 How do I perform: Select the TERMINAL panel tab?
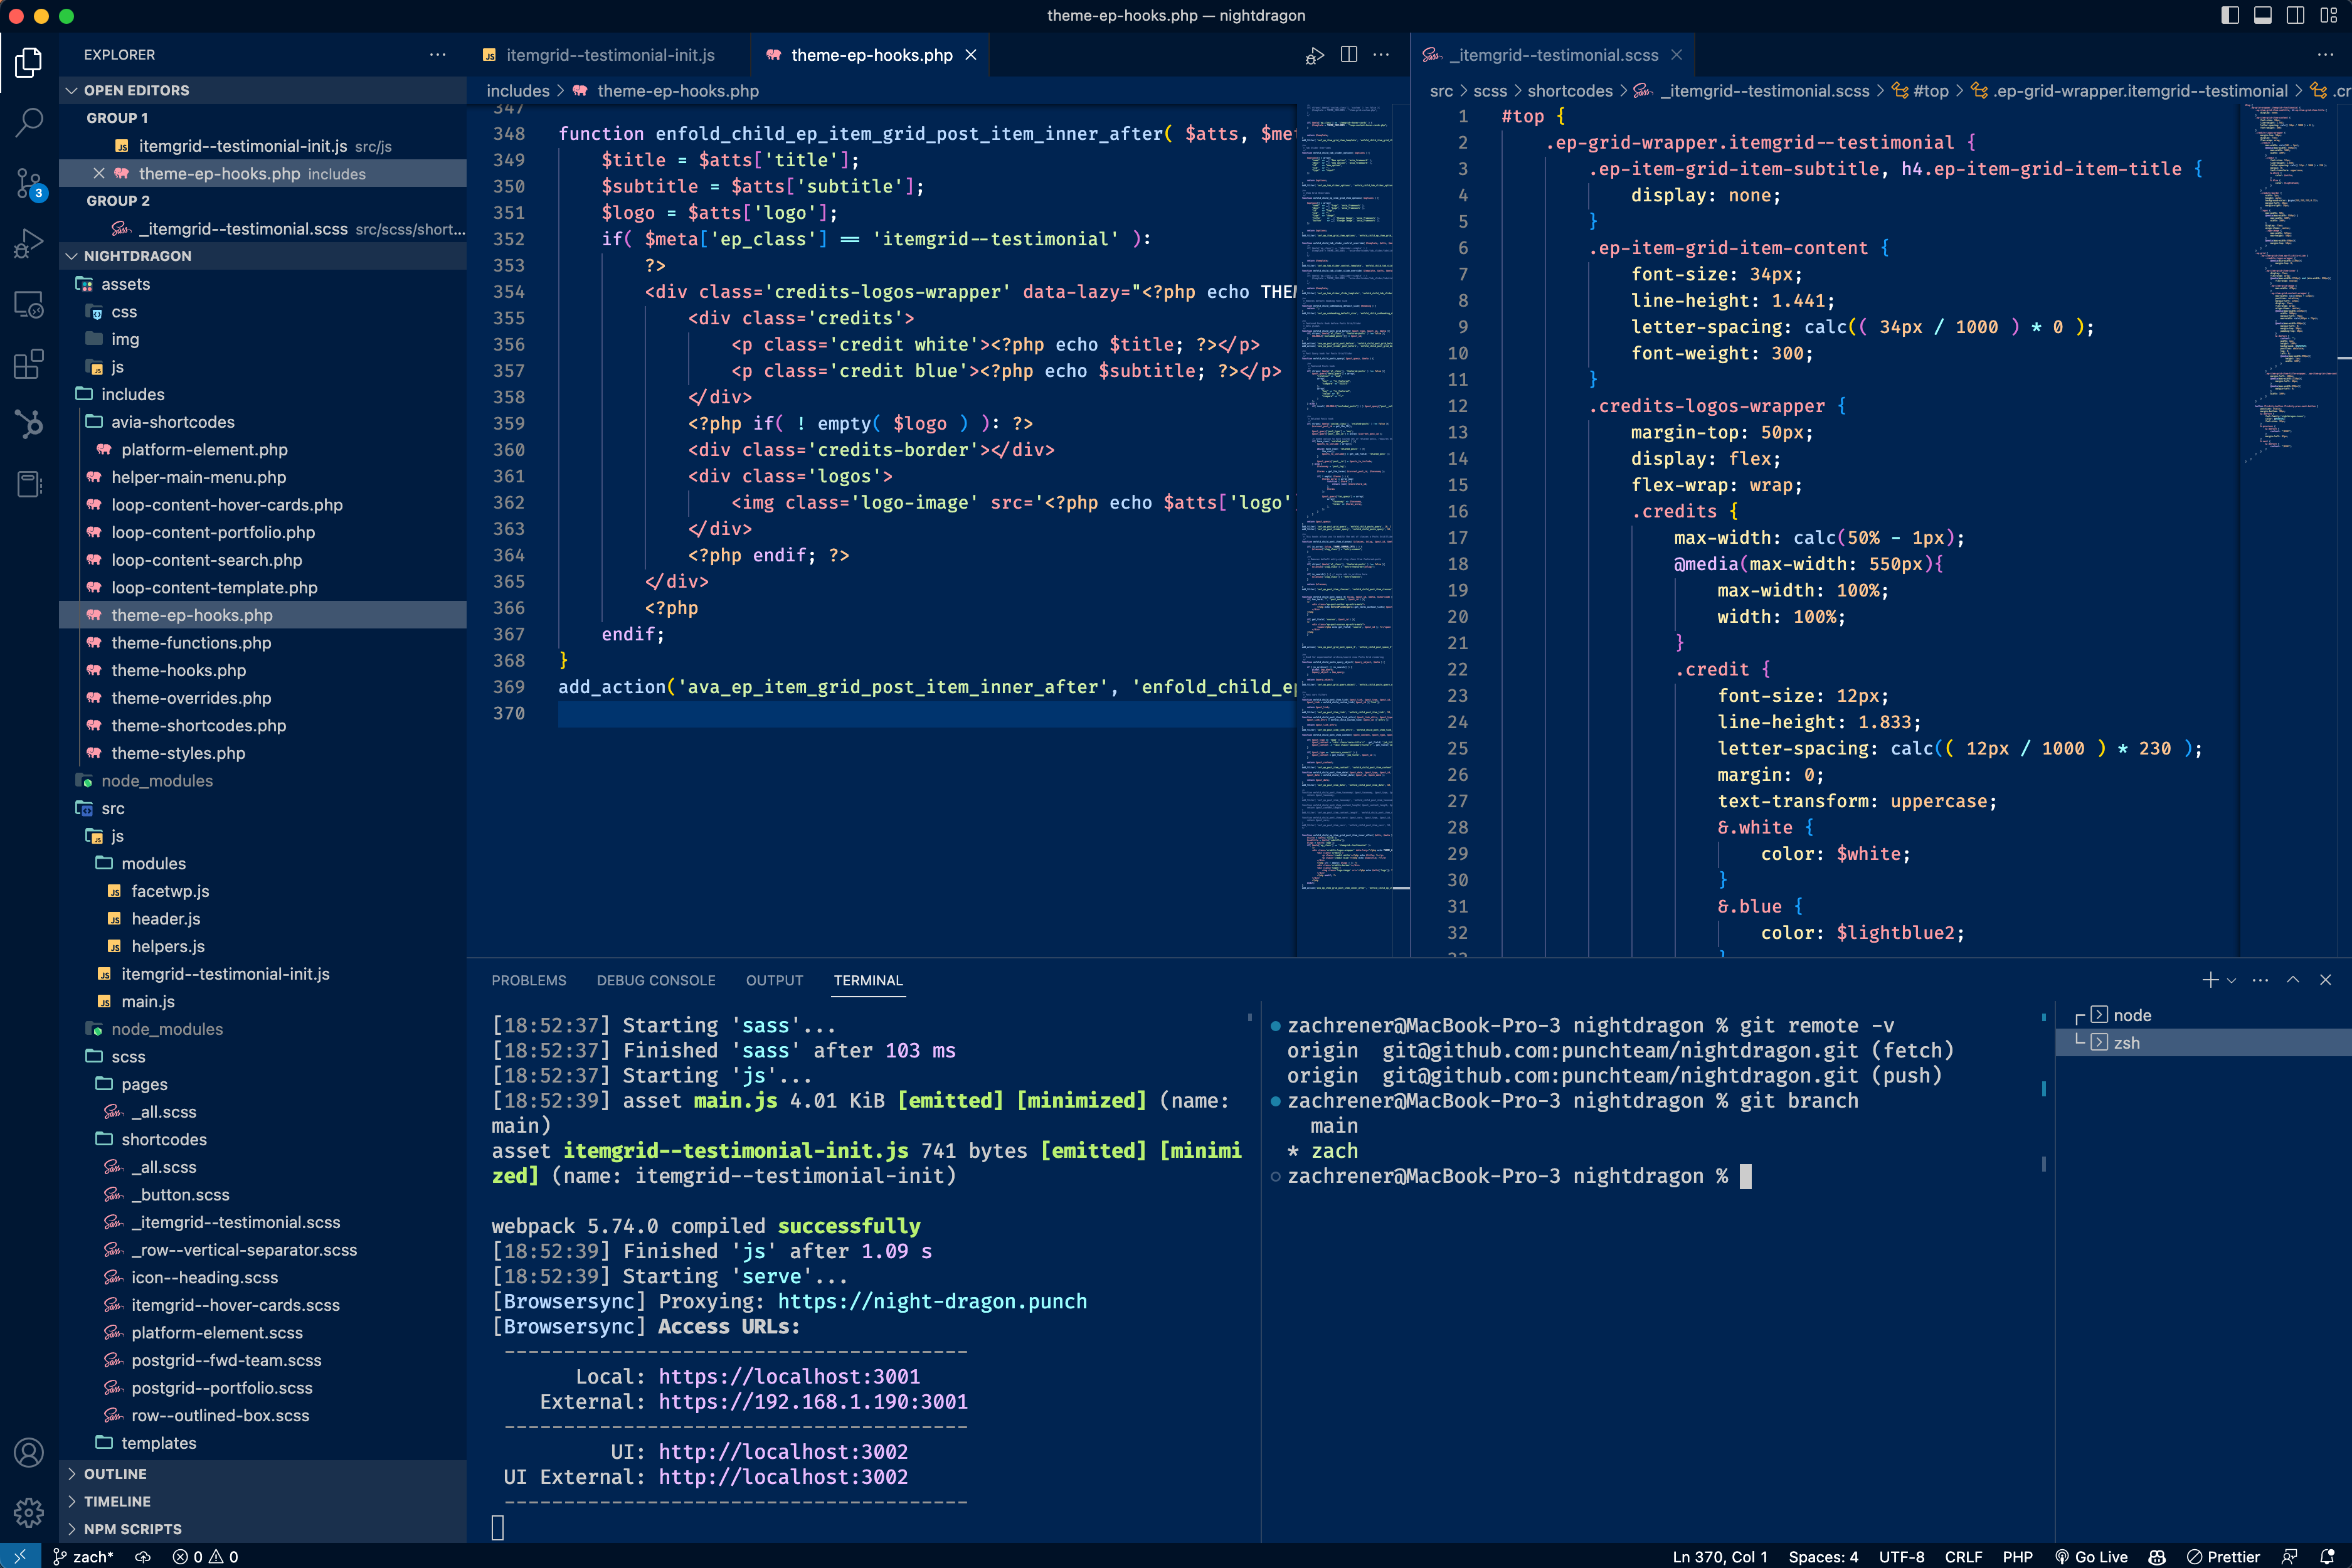[x=868, y=980]
